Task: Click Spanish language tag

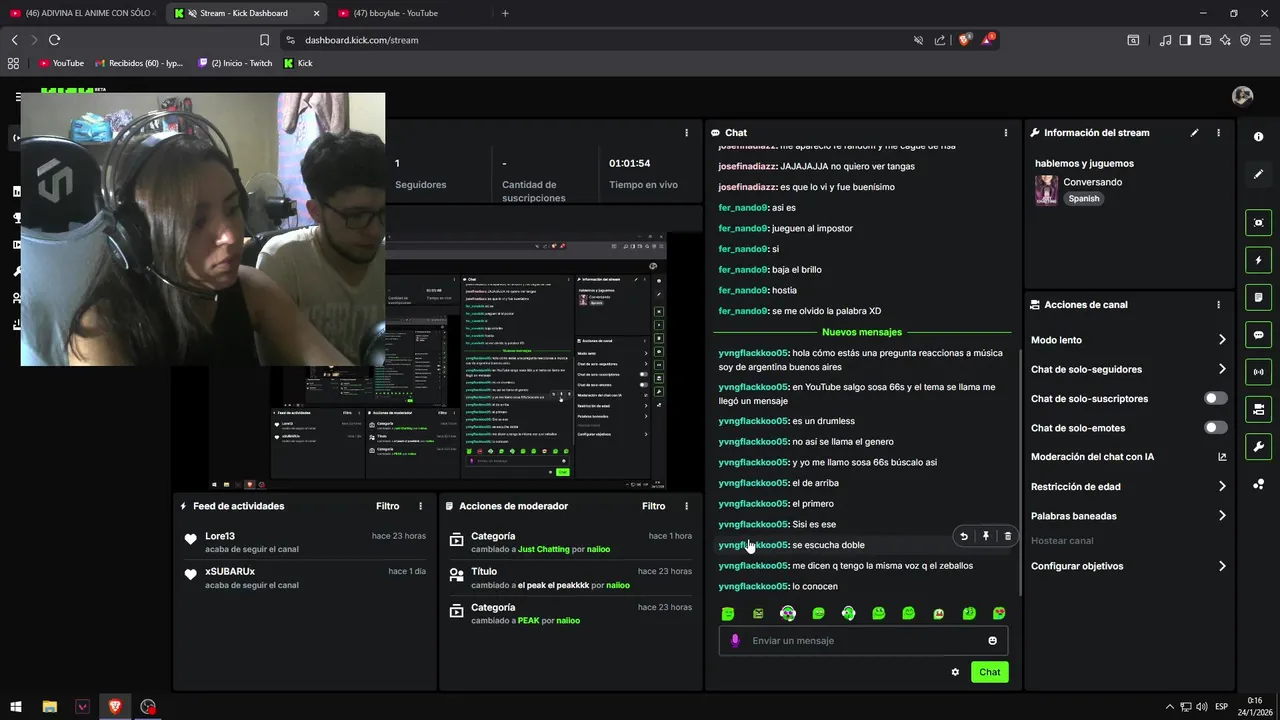Action: tap(1083, 198)
